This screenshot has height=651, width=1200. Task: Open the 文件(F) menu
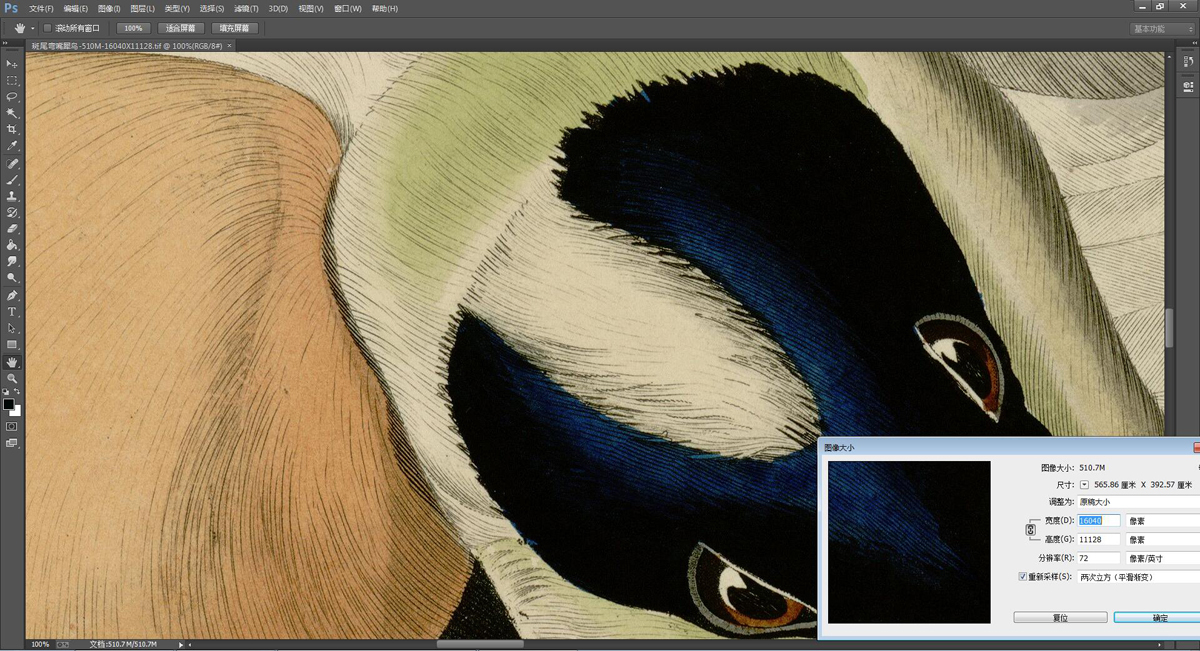(x=42, y=8)
